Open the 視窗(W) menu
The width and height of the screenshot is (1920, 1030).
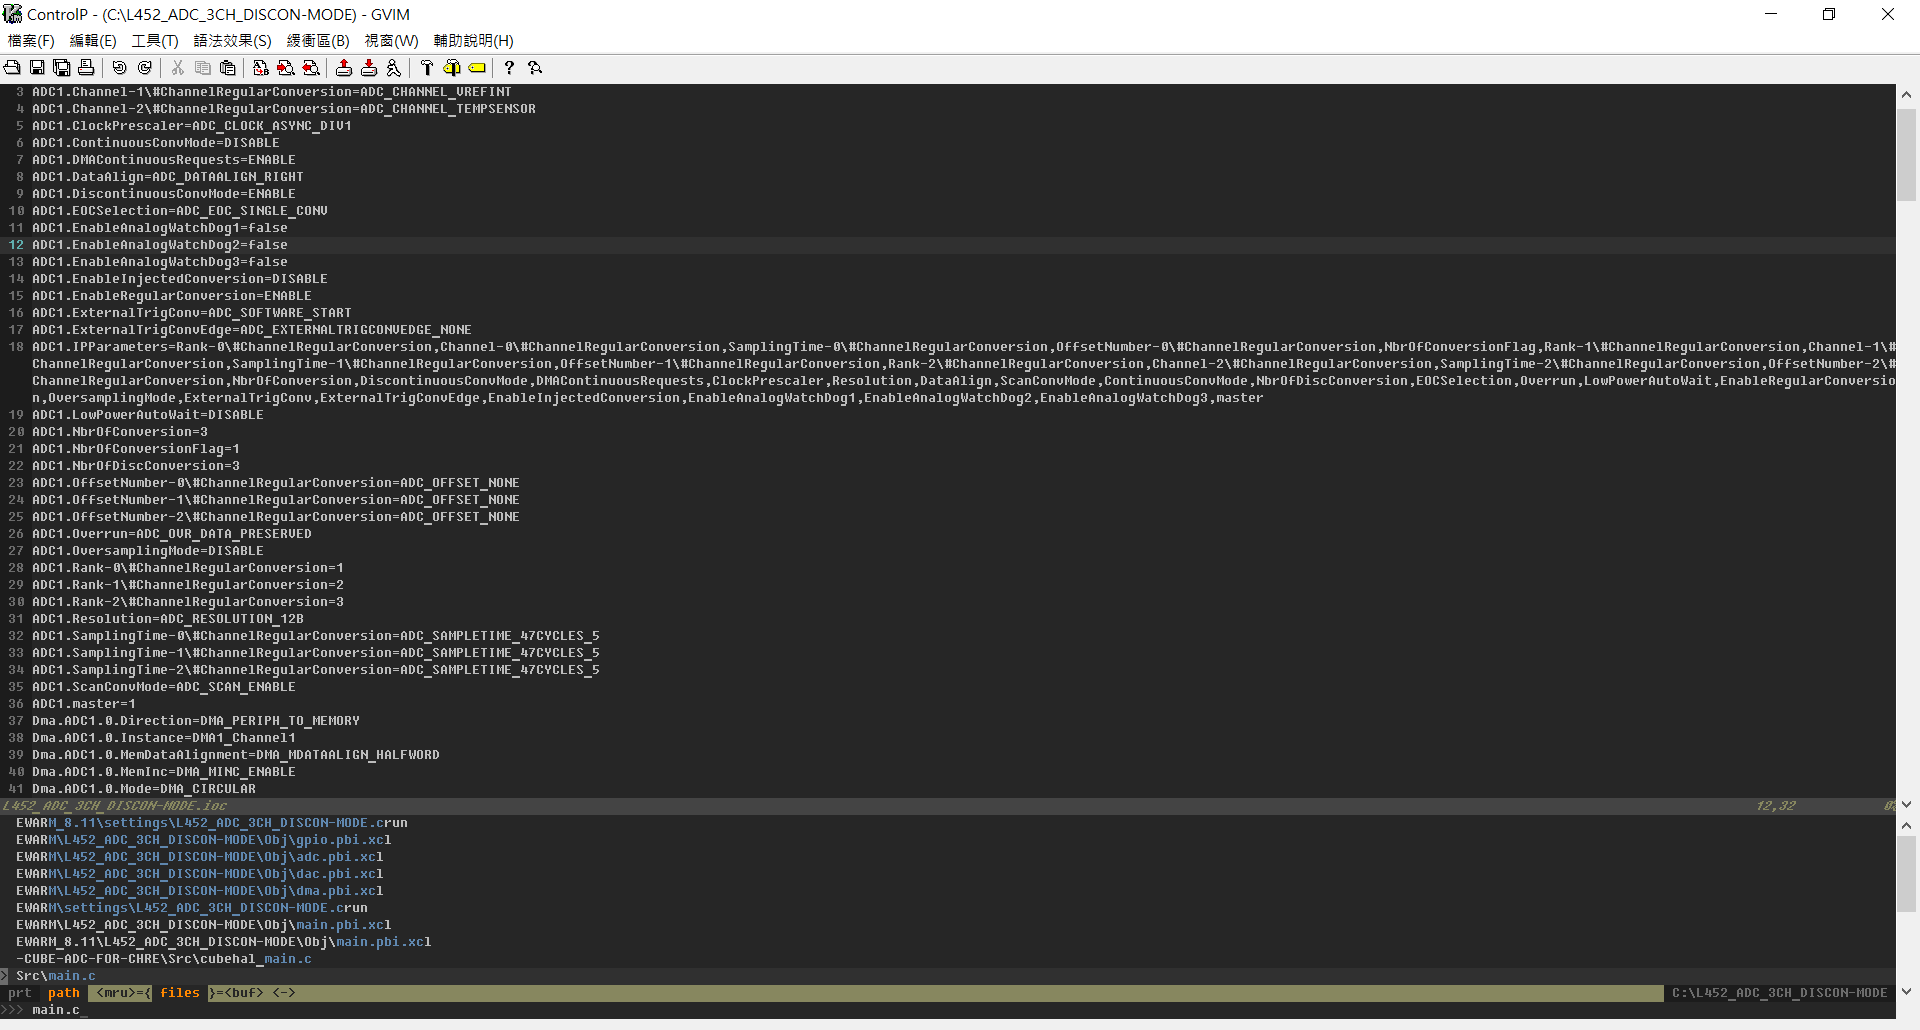click(x=391, y=41)
